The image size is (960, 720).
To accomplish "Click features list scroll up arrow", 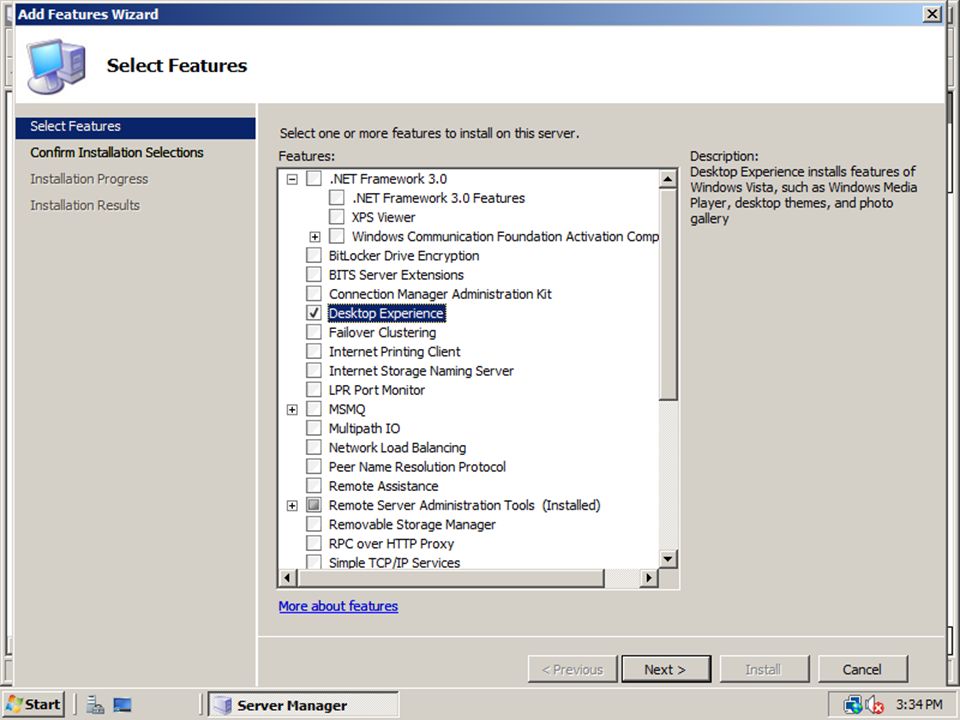I will click(667, 179).
